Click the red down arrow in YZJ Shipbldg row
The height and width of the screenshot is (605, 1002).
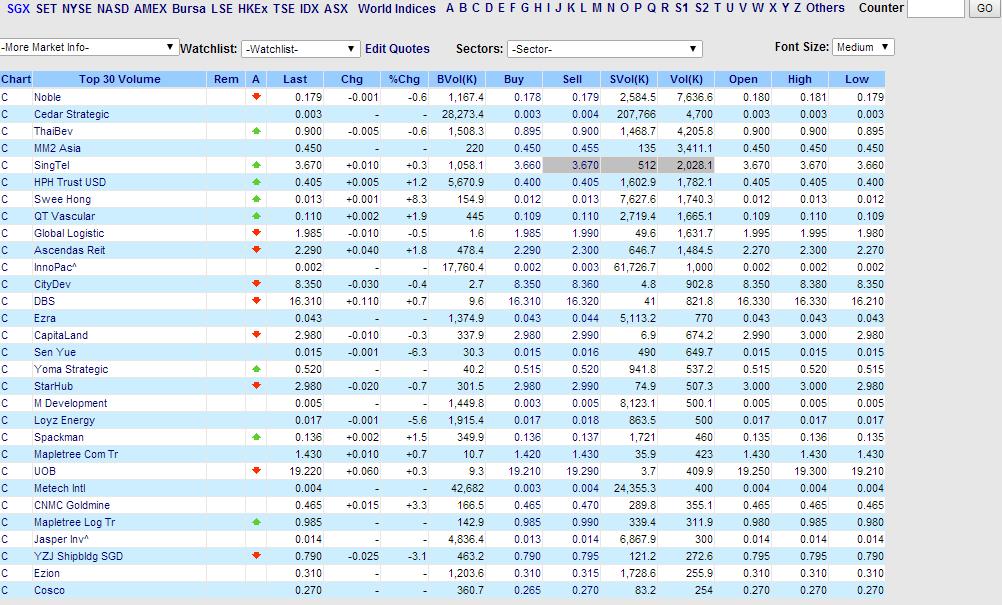coord(256,556)
